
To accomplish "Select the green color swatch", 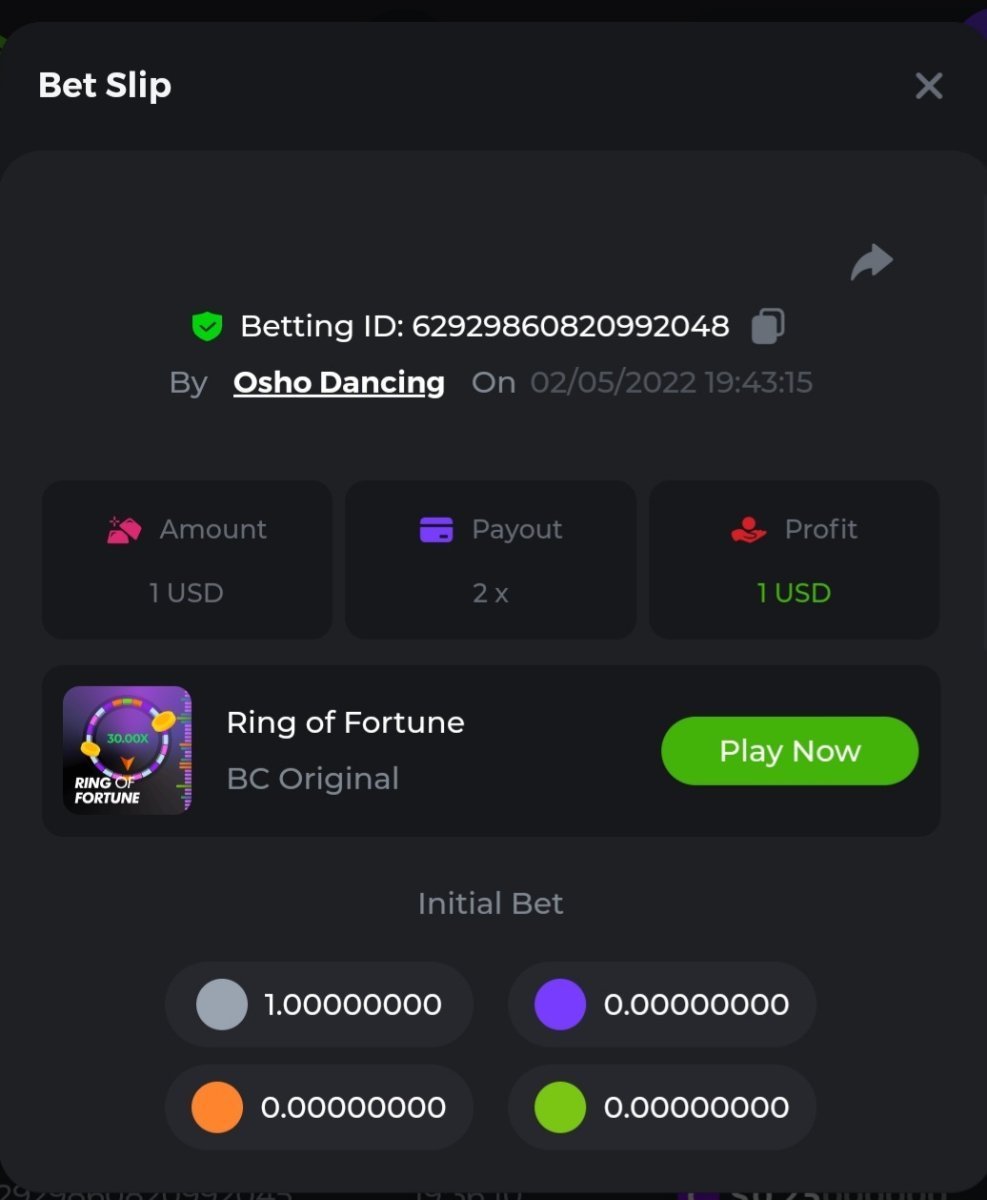I will (560, 1107).
